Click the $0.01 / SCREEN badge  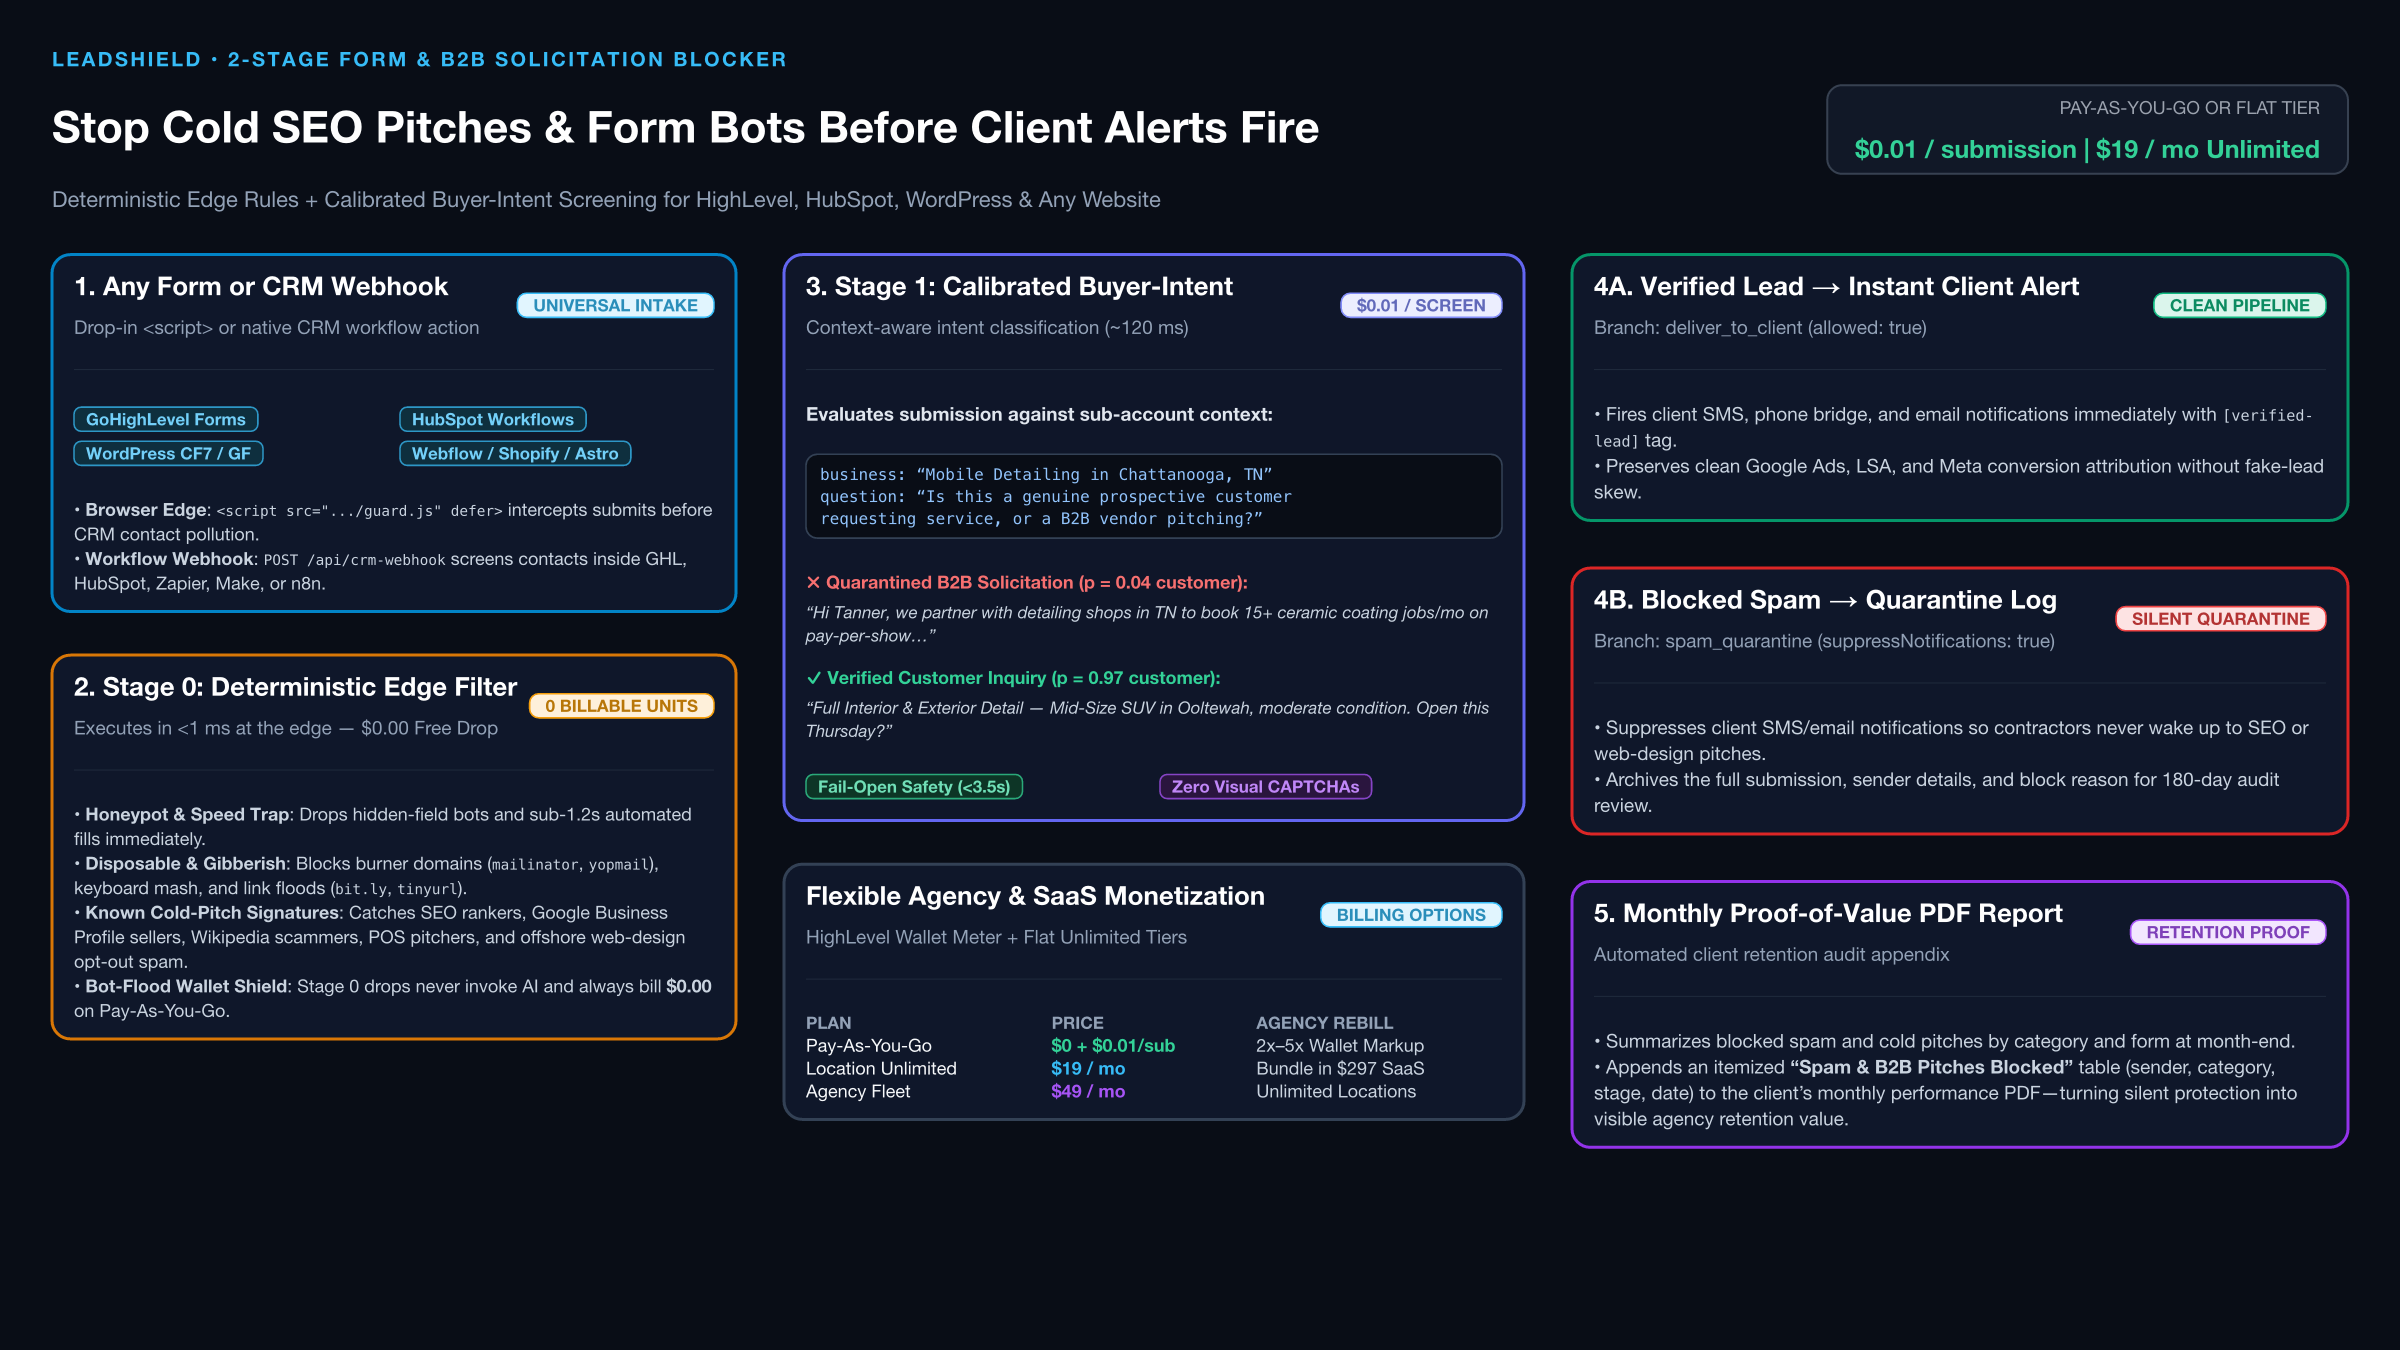pos(1421,305)
